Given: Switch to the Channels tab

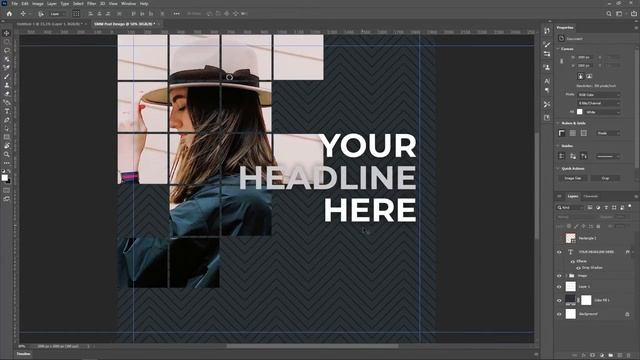Looking at the screenshot, I should click(590, 196).
